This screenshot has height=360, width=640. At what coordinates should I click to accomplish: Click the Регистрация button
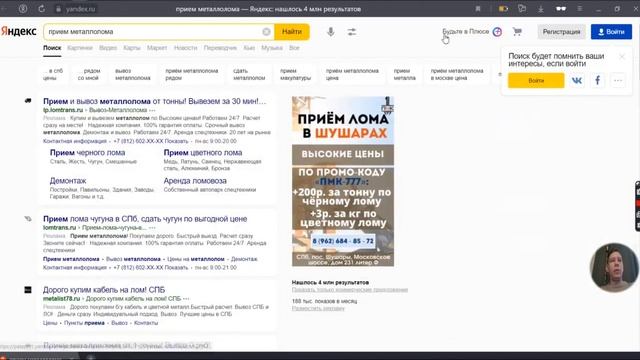[561, 32]
